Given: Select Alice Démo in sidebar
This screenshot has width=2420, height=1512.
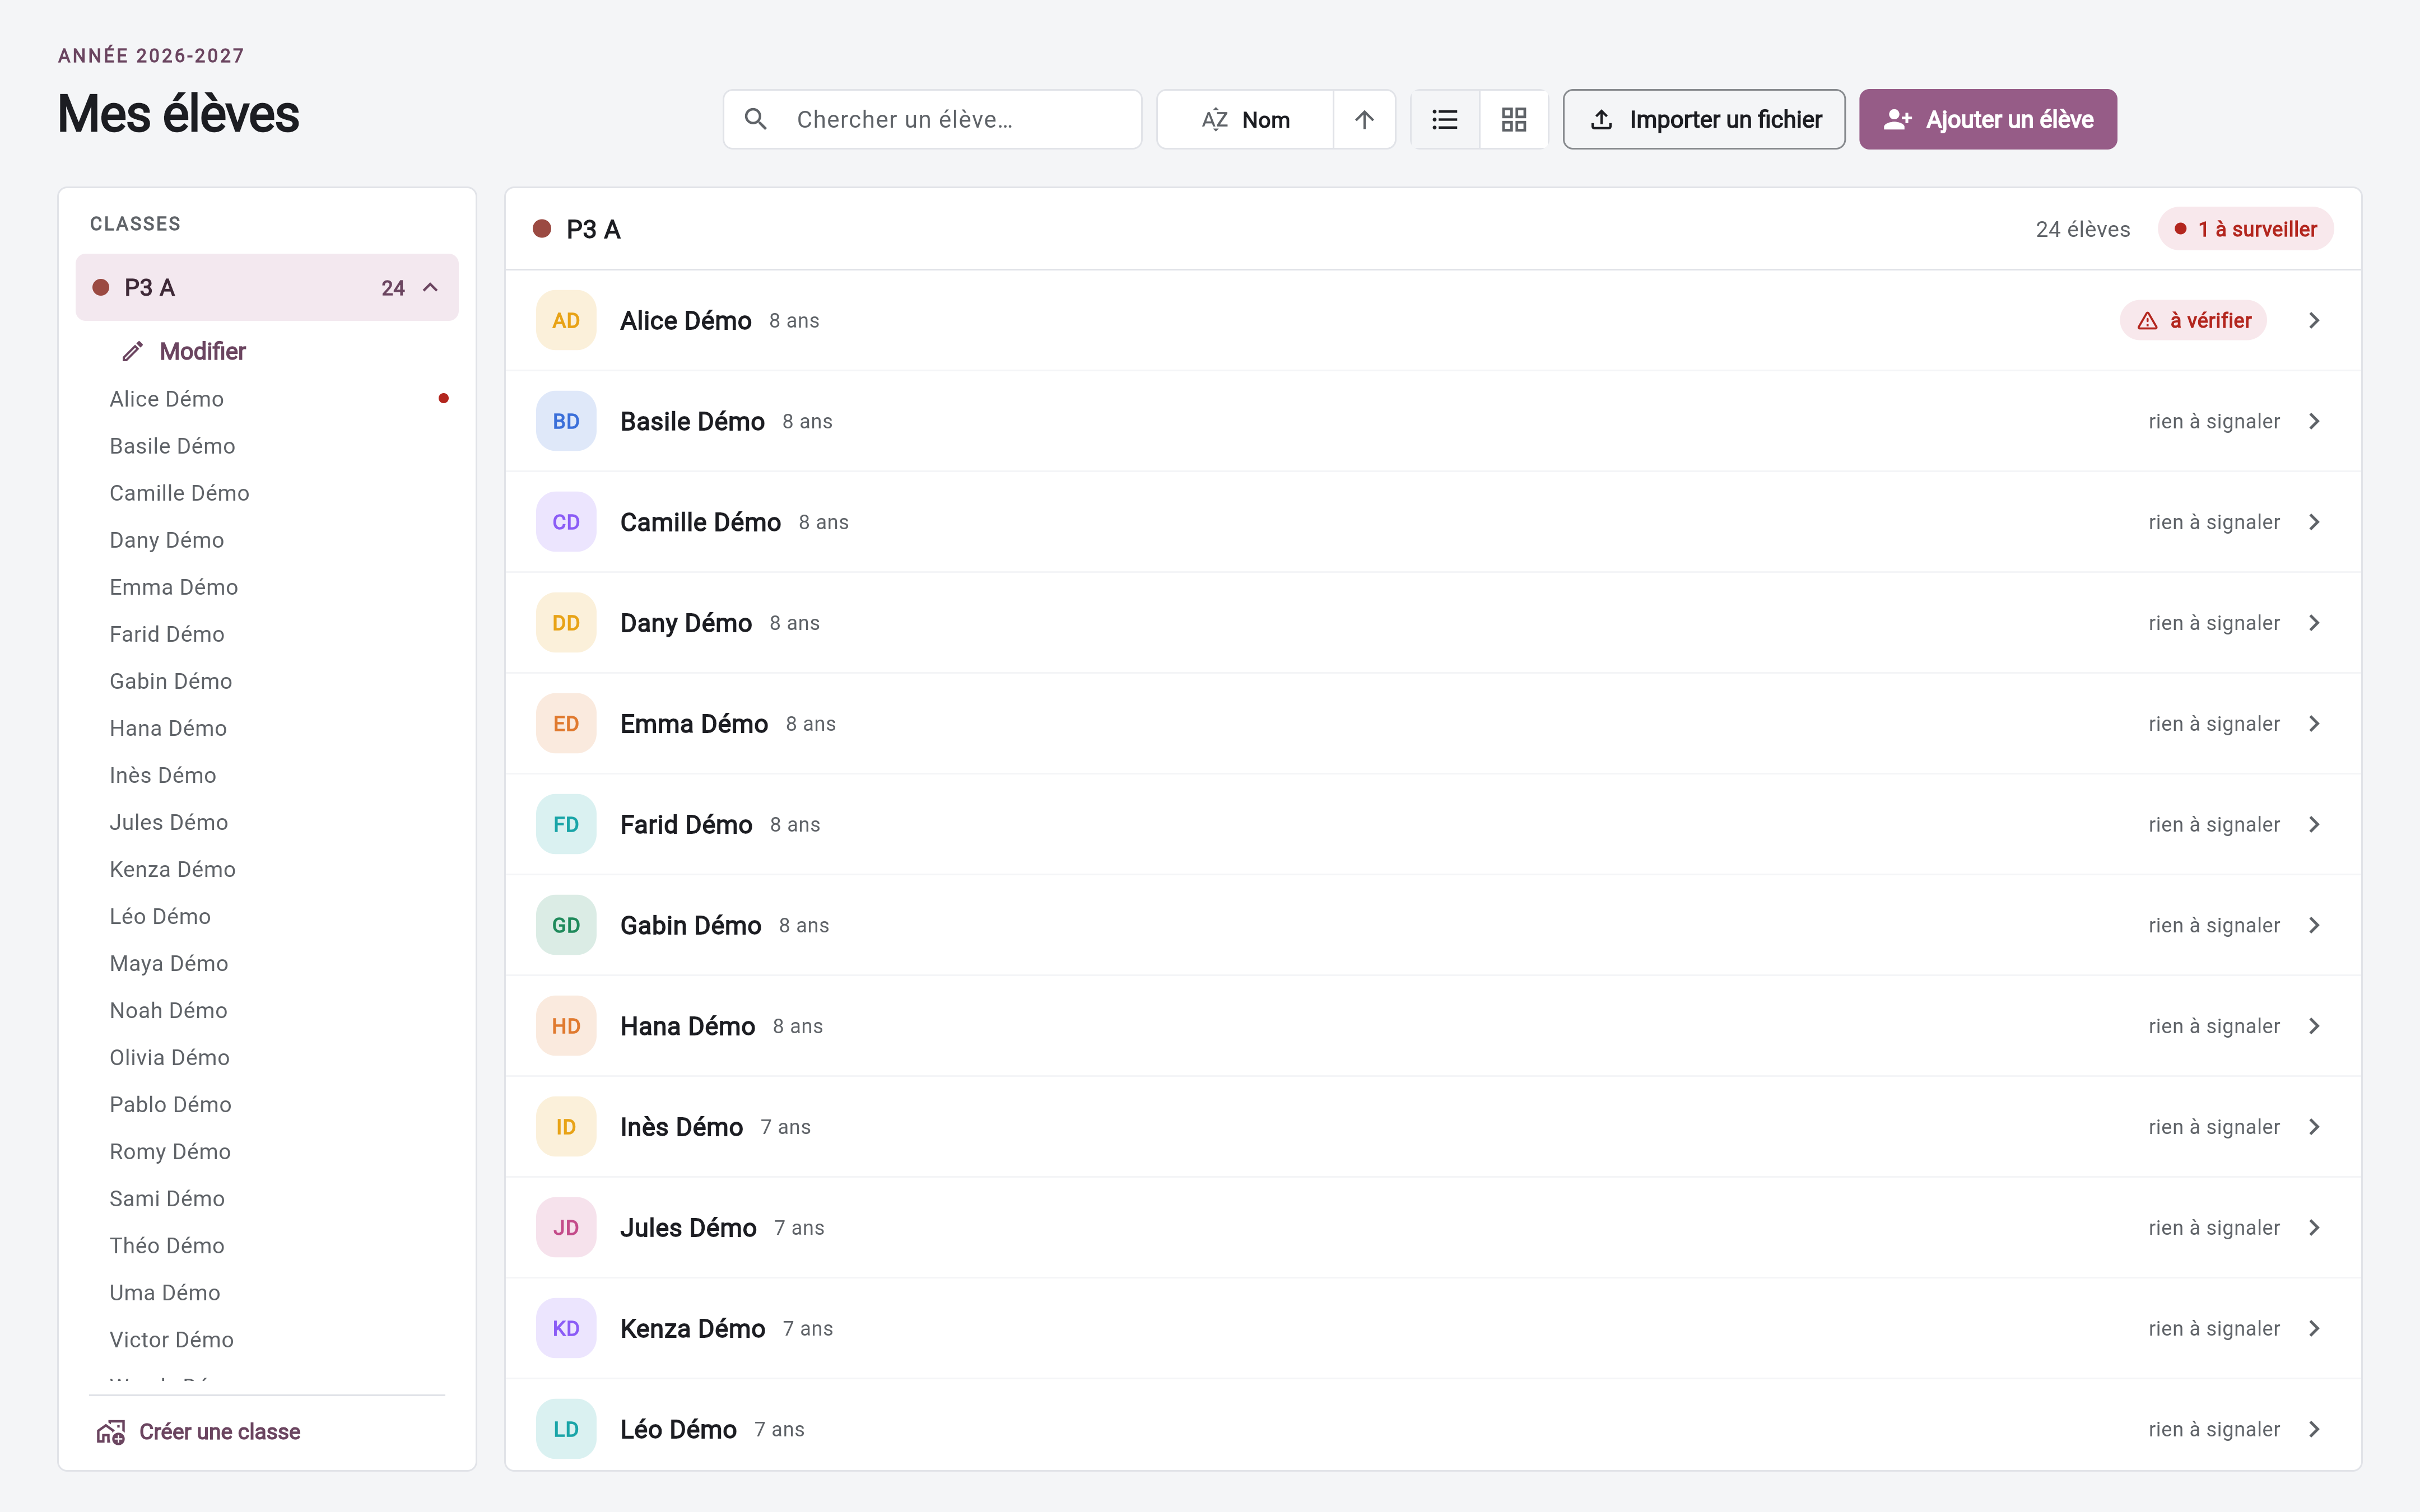Looking at the screenshot, I should tap(167, 399).
